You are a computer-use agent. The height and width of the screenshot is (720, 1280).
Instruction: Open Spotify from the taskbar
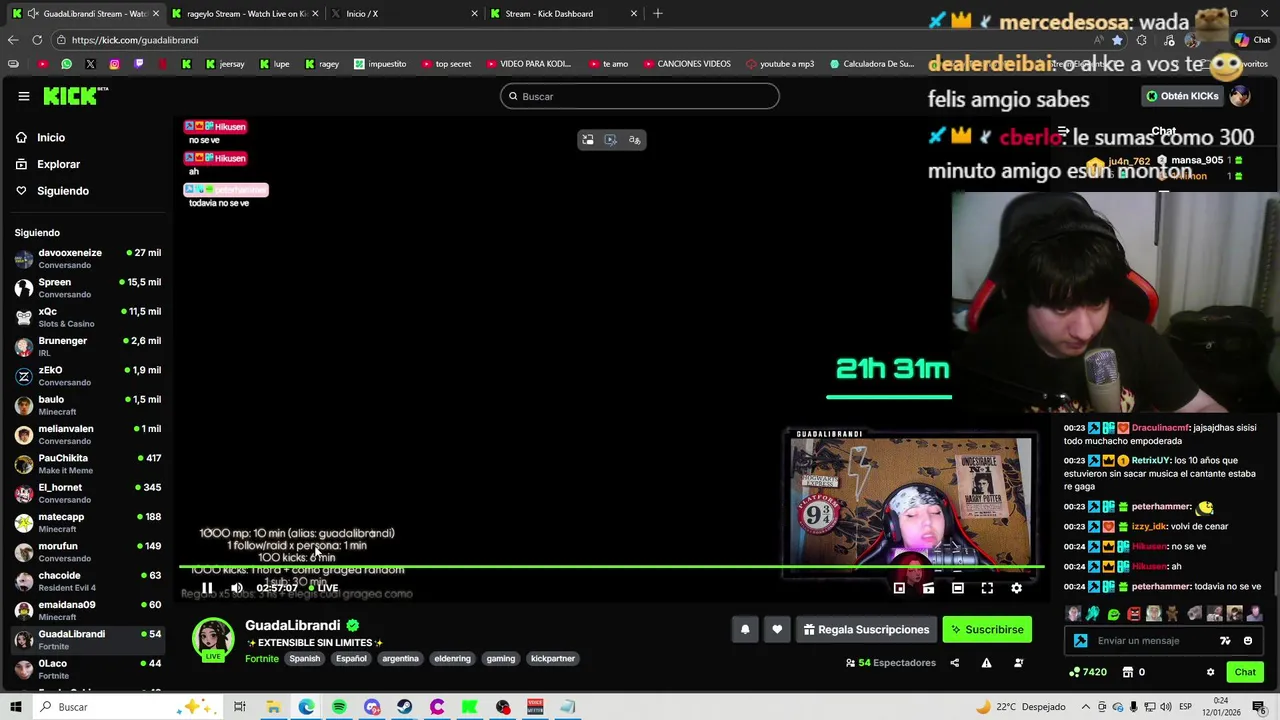339,707
